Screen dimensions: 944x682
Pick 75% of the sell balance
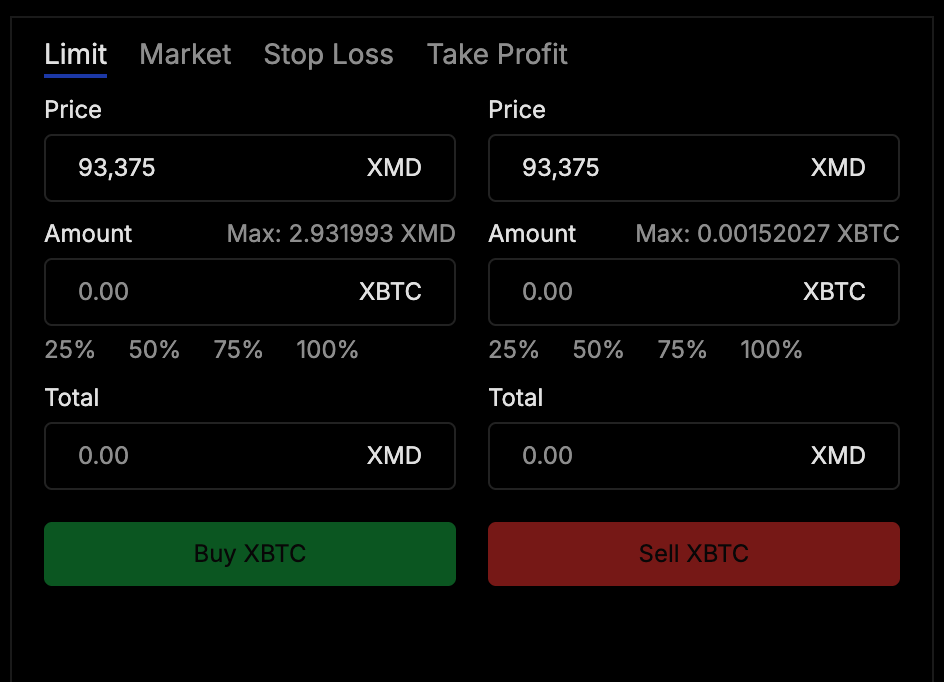coord(682,350)
